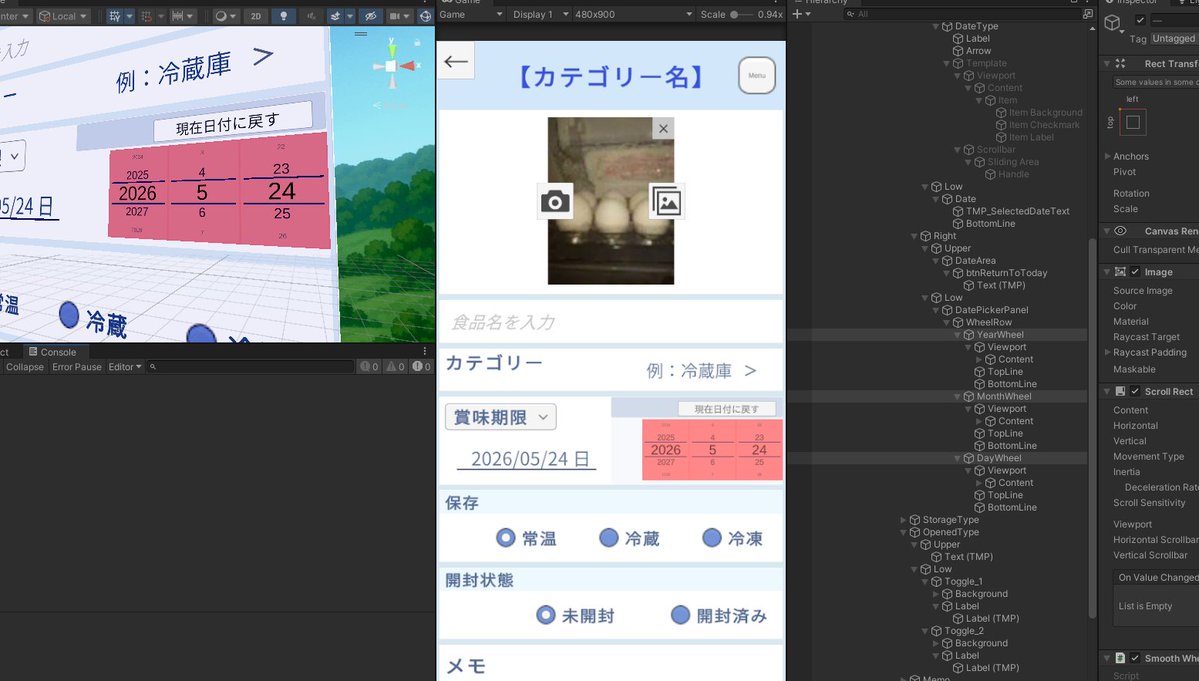1199x681 pixels.
Task: Adjust the Game view Scale slider
Action: [x=741, y=15]
